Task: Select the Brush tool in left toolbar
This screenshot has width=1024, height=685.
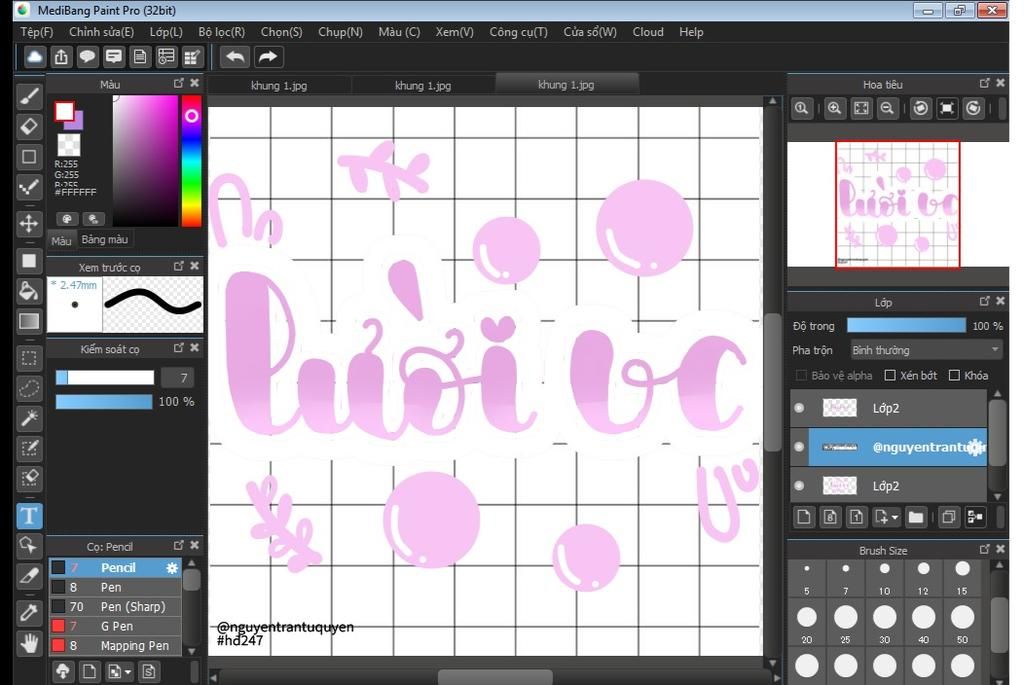Action: [29, 96]
